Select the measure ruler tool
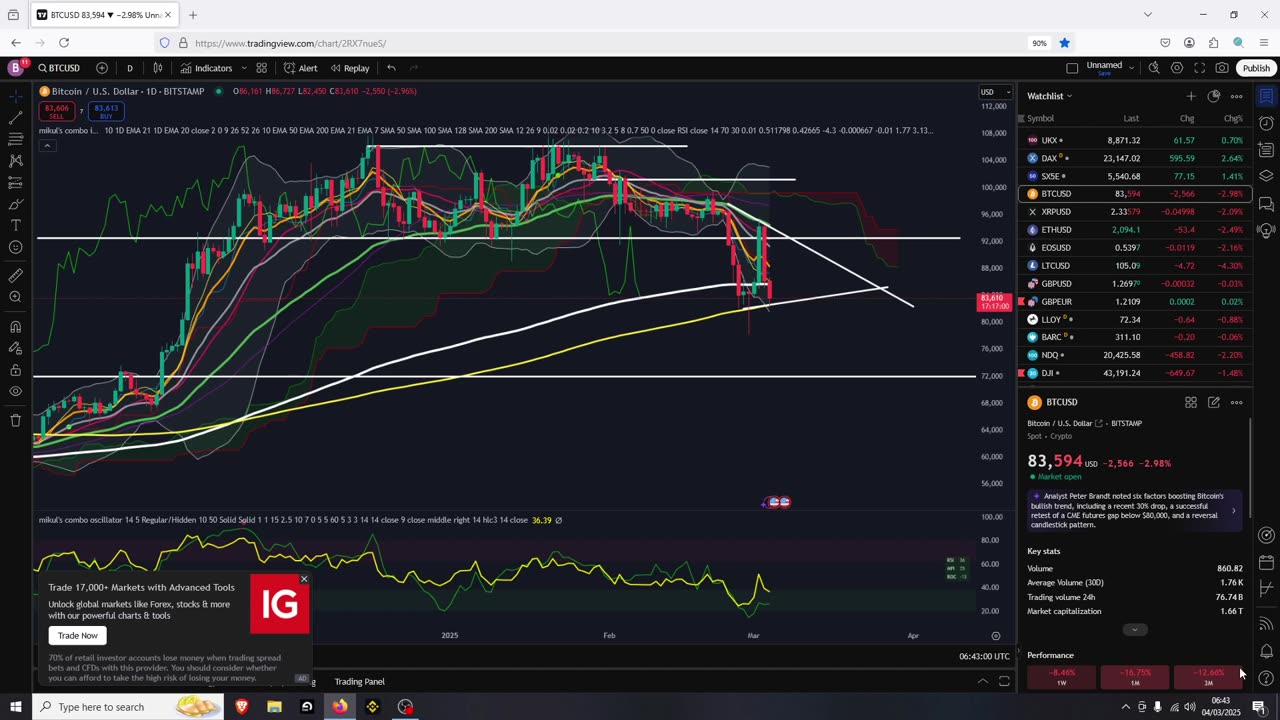 (15, 275)
